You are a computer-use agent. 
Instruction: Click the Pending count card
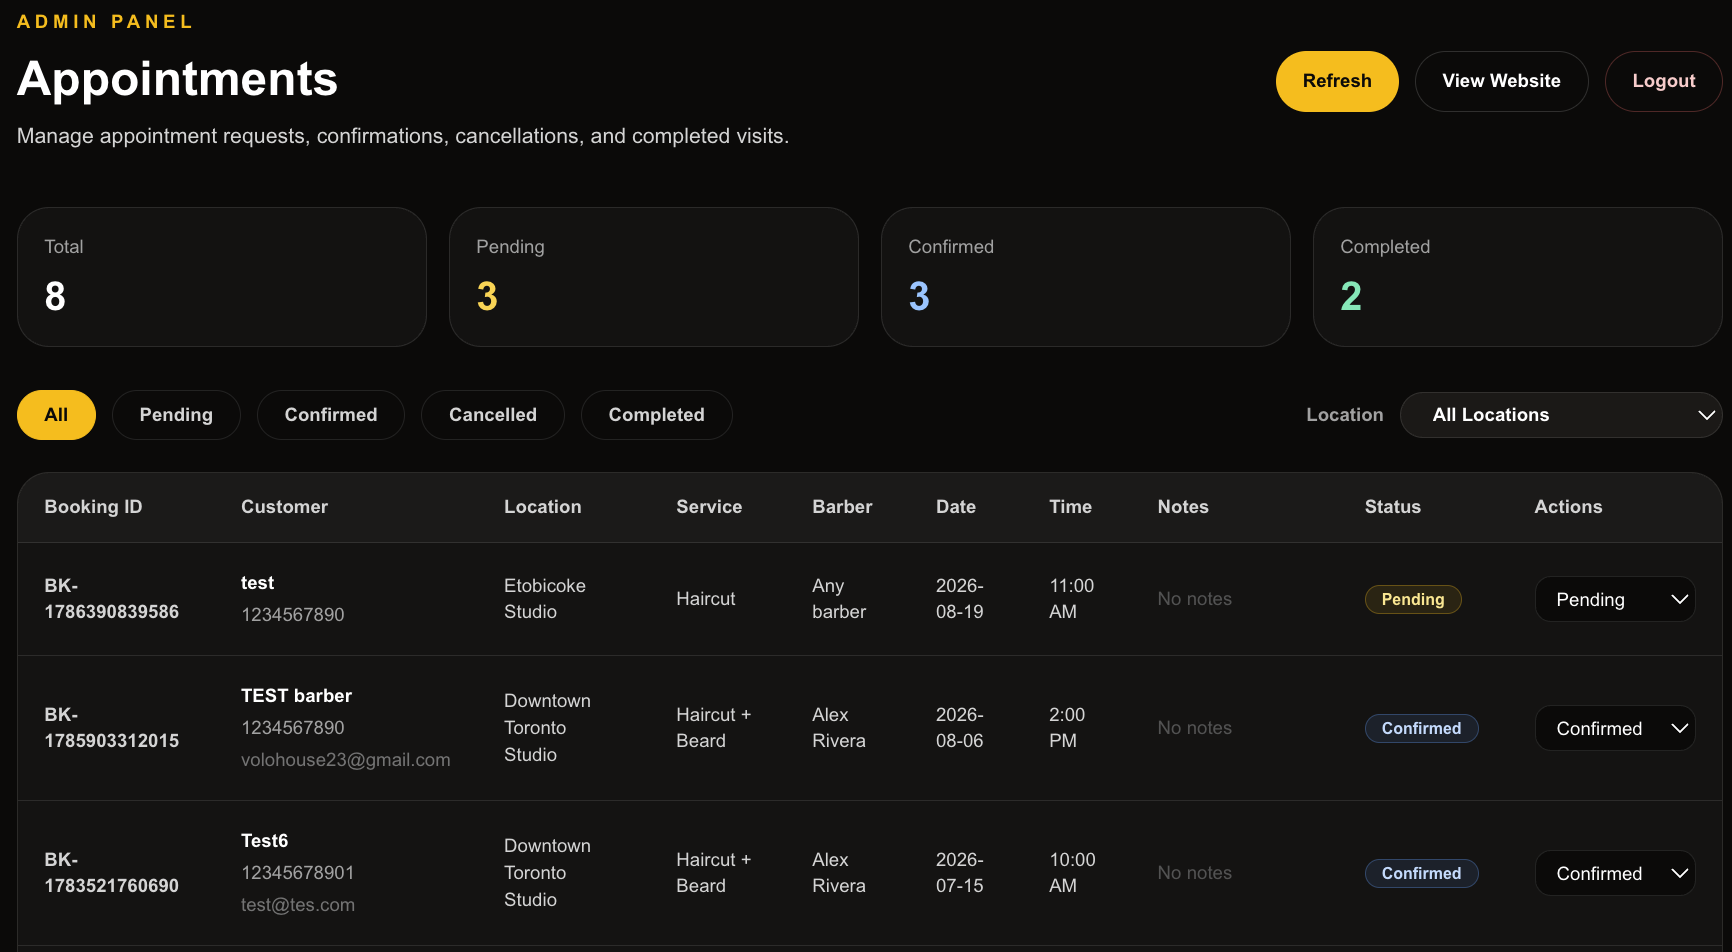click(x=654, y=277)
